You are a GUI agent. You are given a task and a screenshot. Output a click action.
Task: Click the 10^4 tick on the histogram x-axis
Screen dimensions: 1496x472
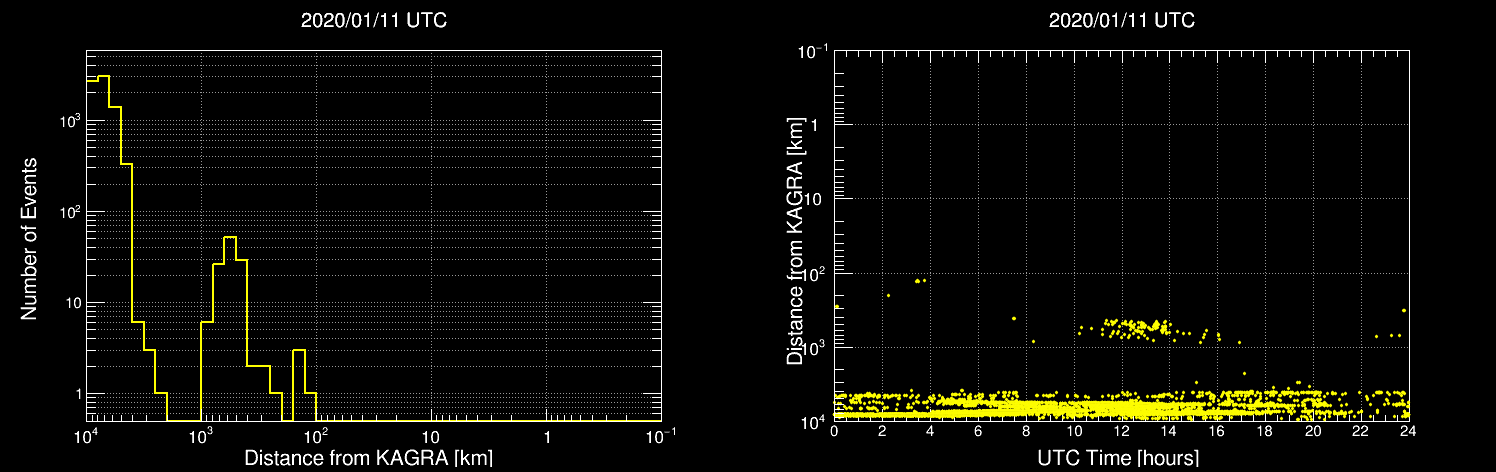point(86,437)
